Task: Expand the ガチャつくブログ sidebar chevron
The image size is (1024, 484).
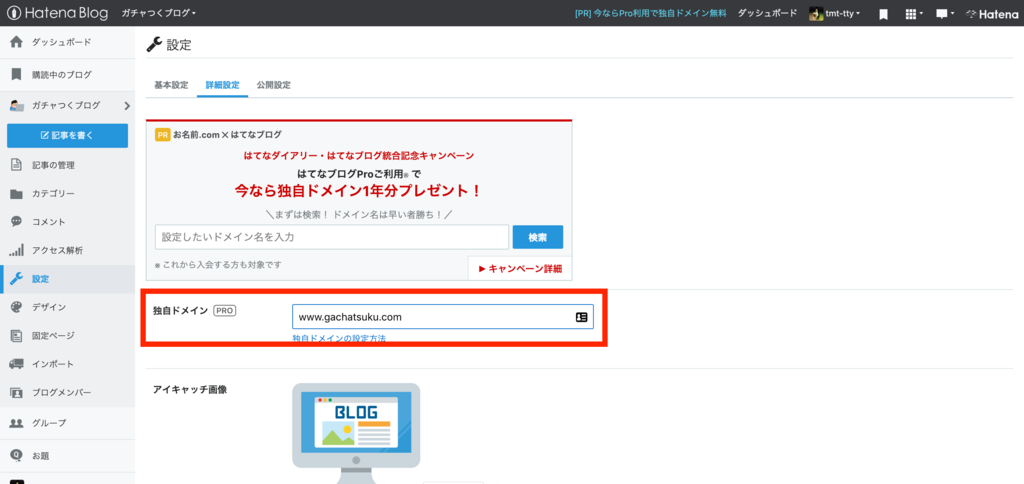Action: [x=127, y=105]
